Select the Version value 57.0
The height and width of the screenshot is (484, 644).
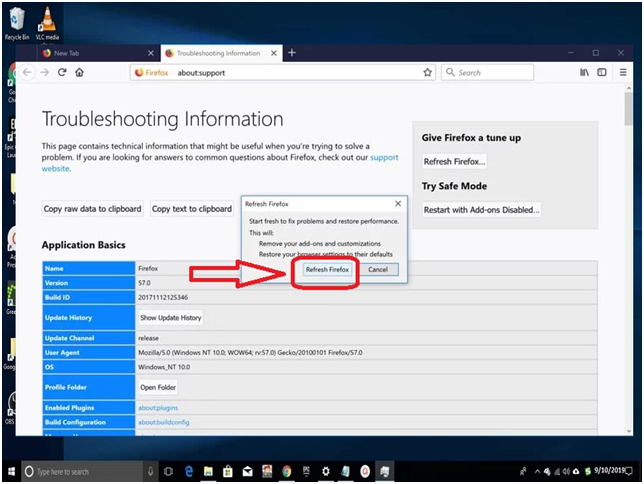tap(144, 283)
